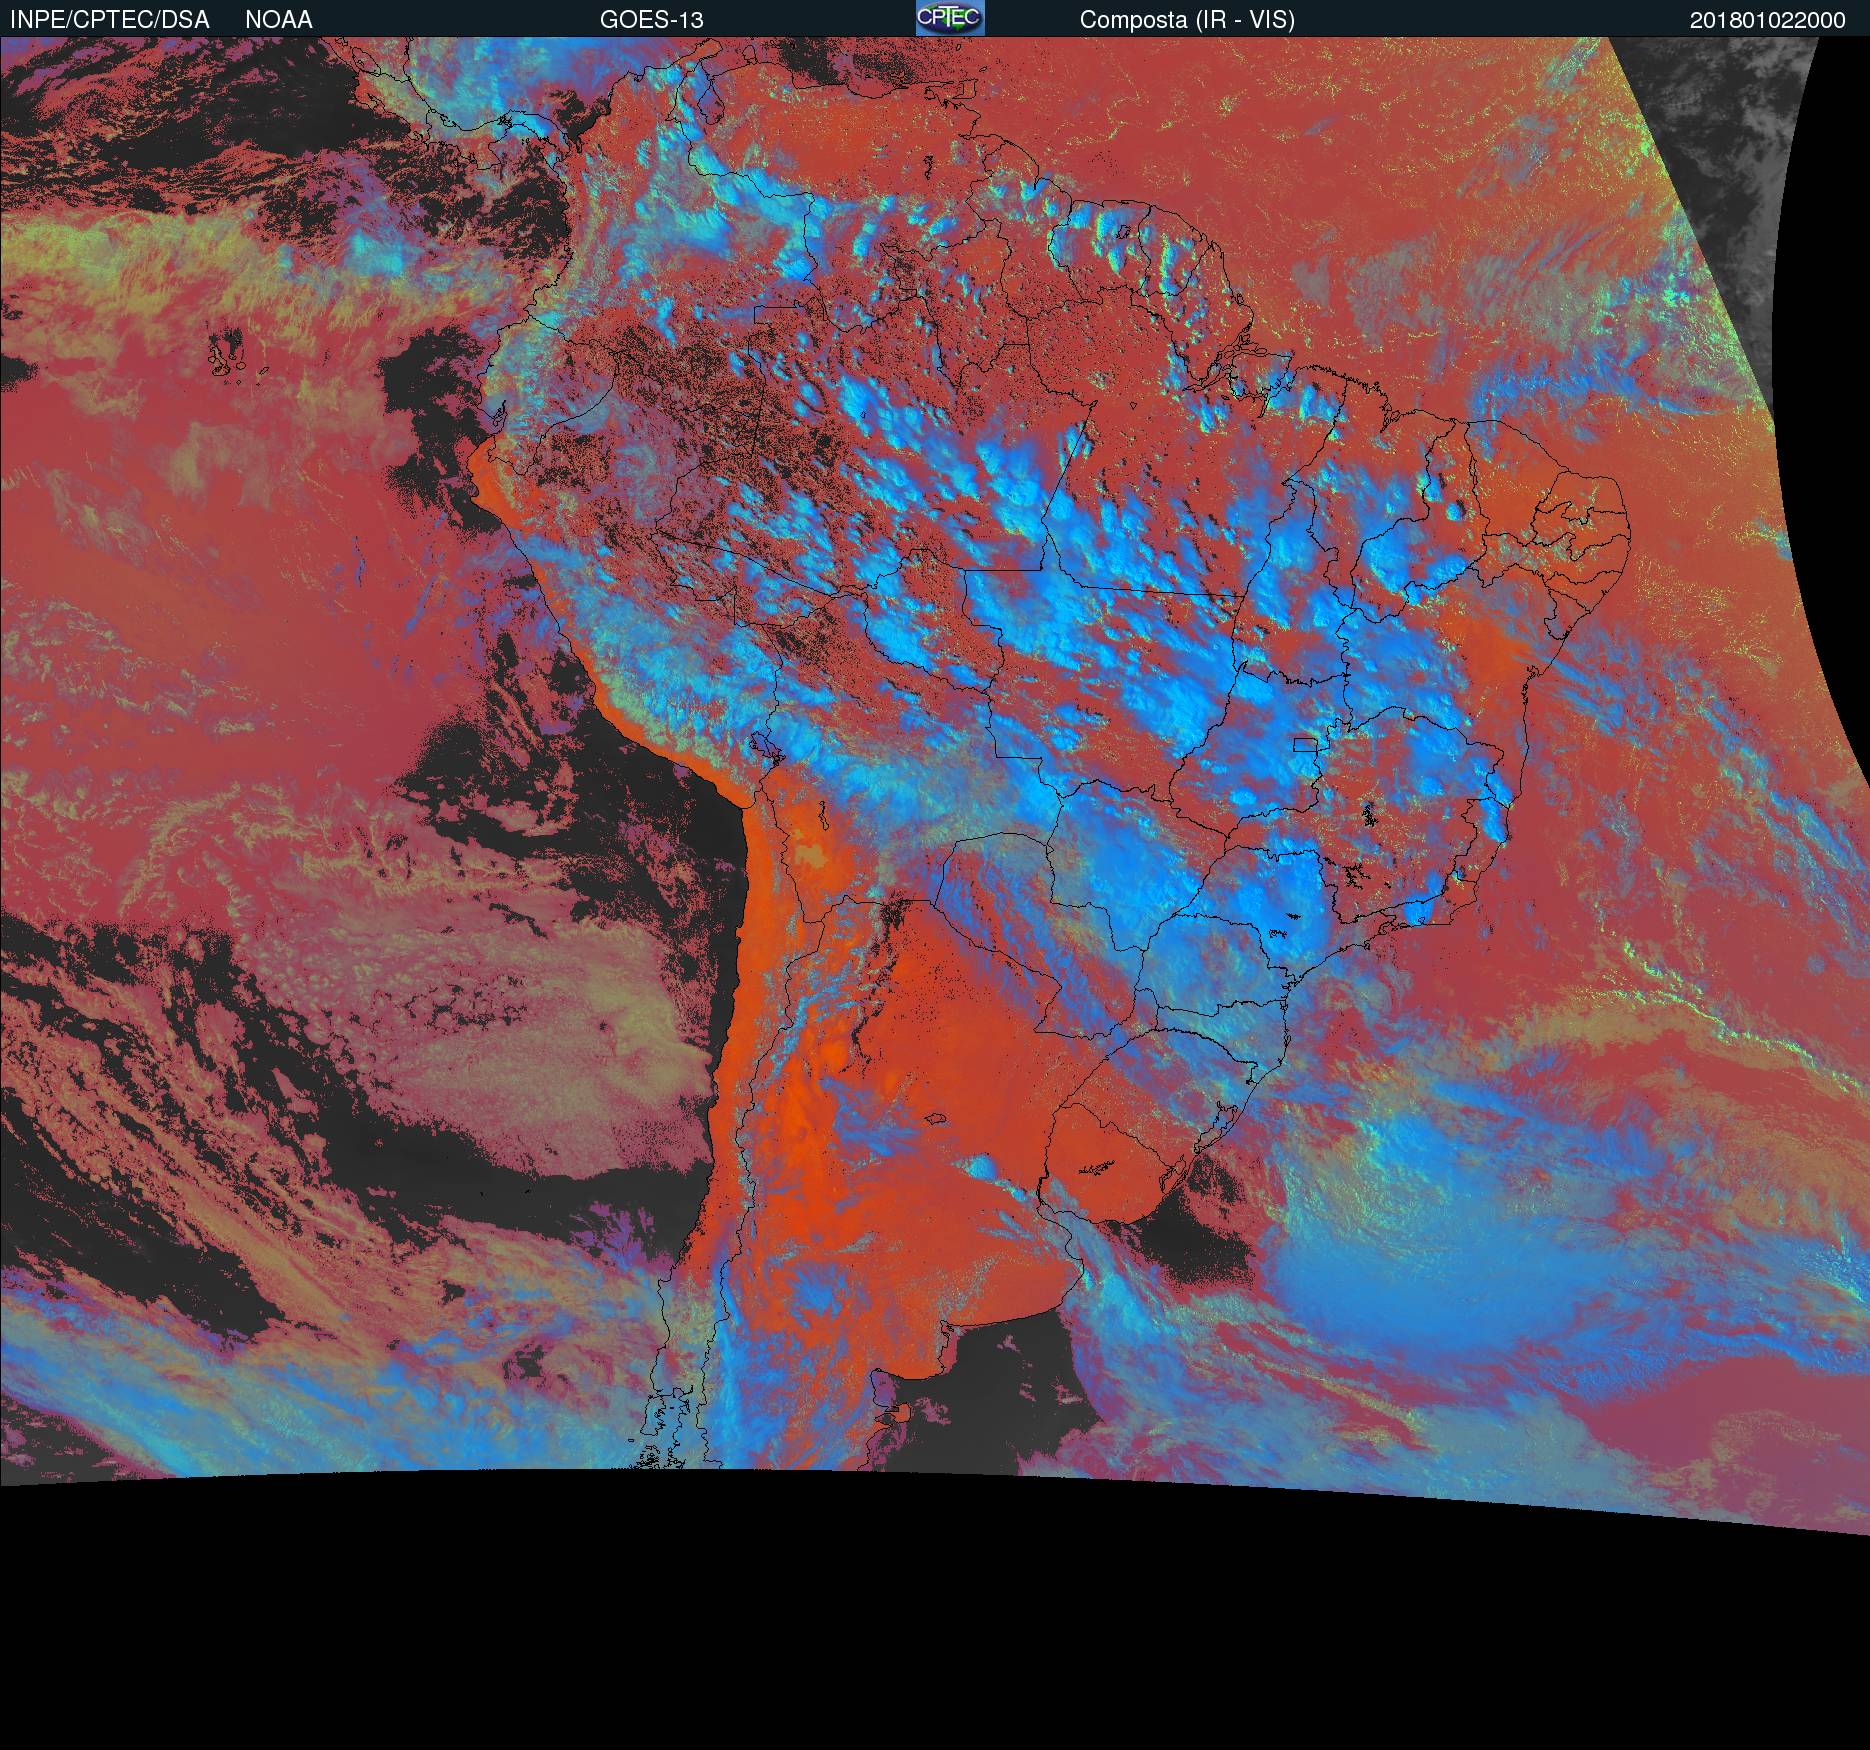The height and width of the screenshot is (1750, 1870).
Task: Click the CPTEC logo in the header
Action: [950, 18]
